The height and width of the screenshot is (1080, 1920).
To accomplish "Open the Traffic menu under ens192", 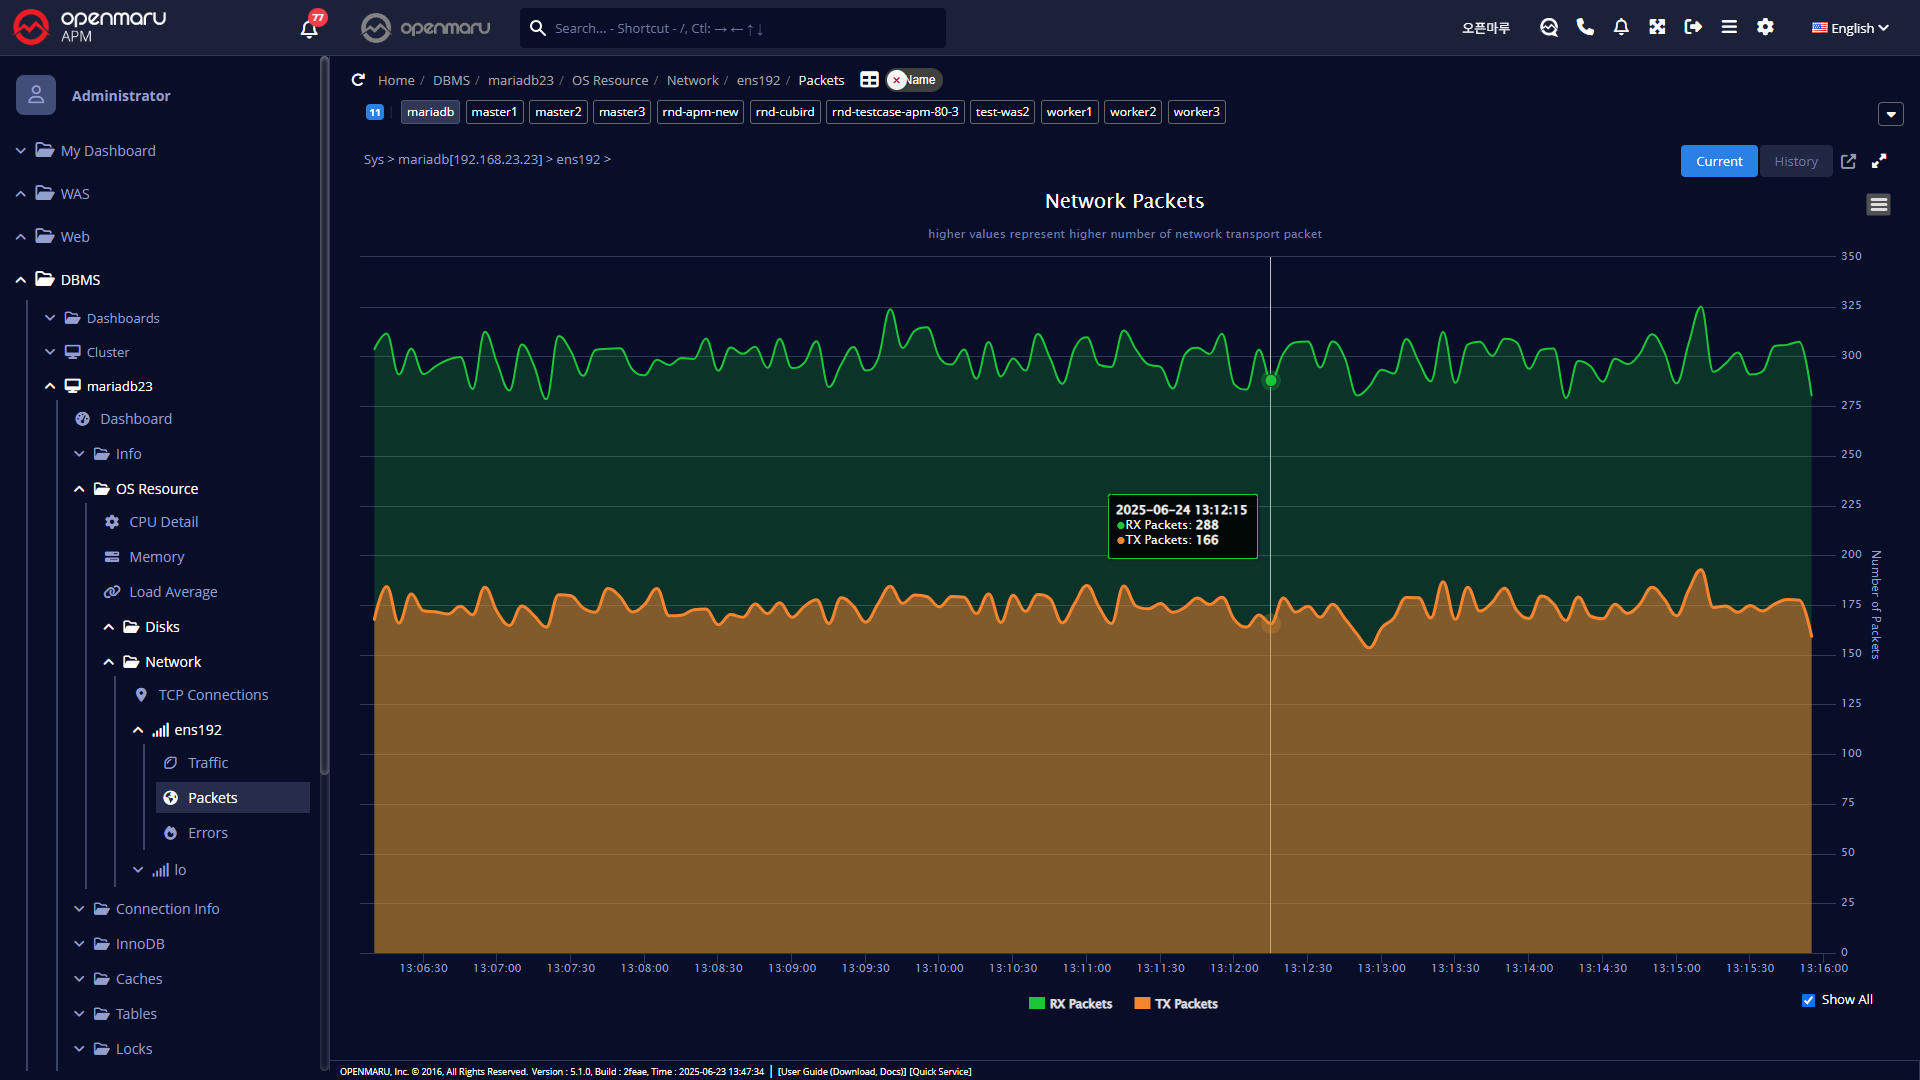I will (x=207, y=763).
